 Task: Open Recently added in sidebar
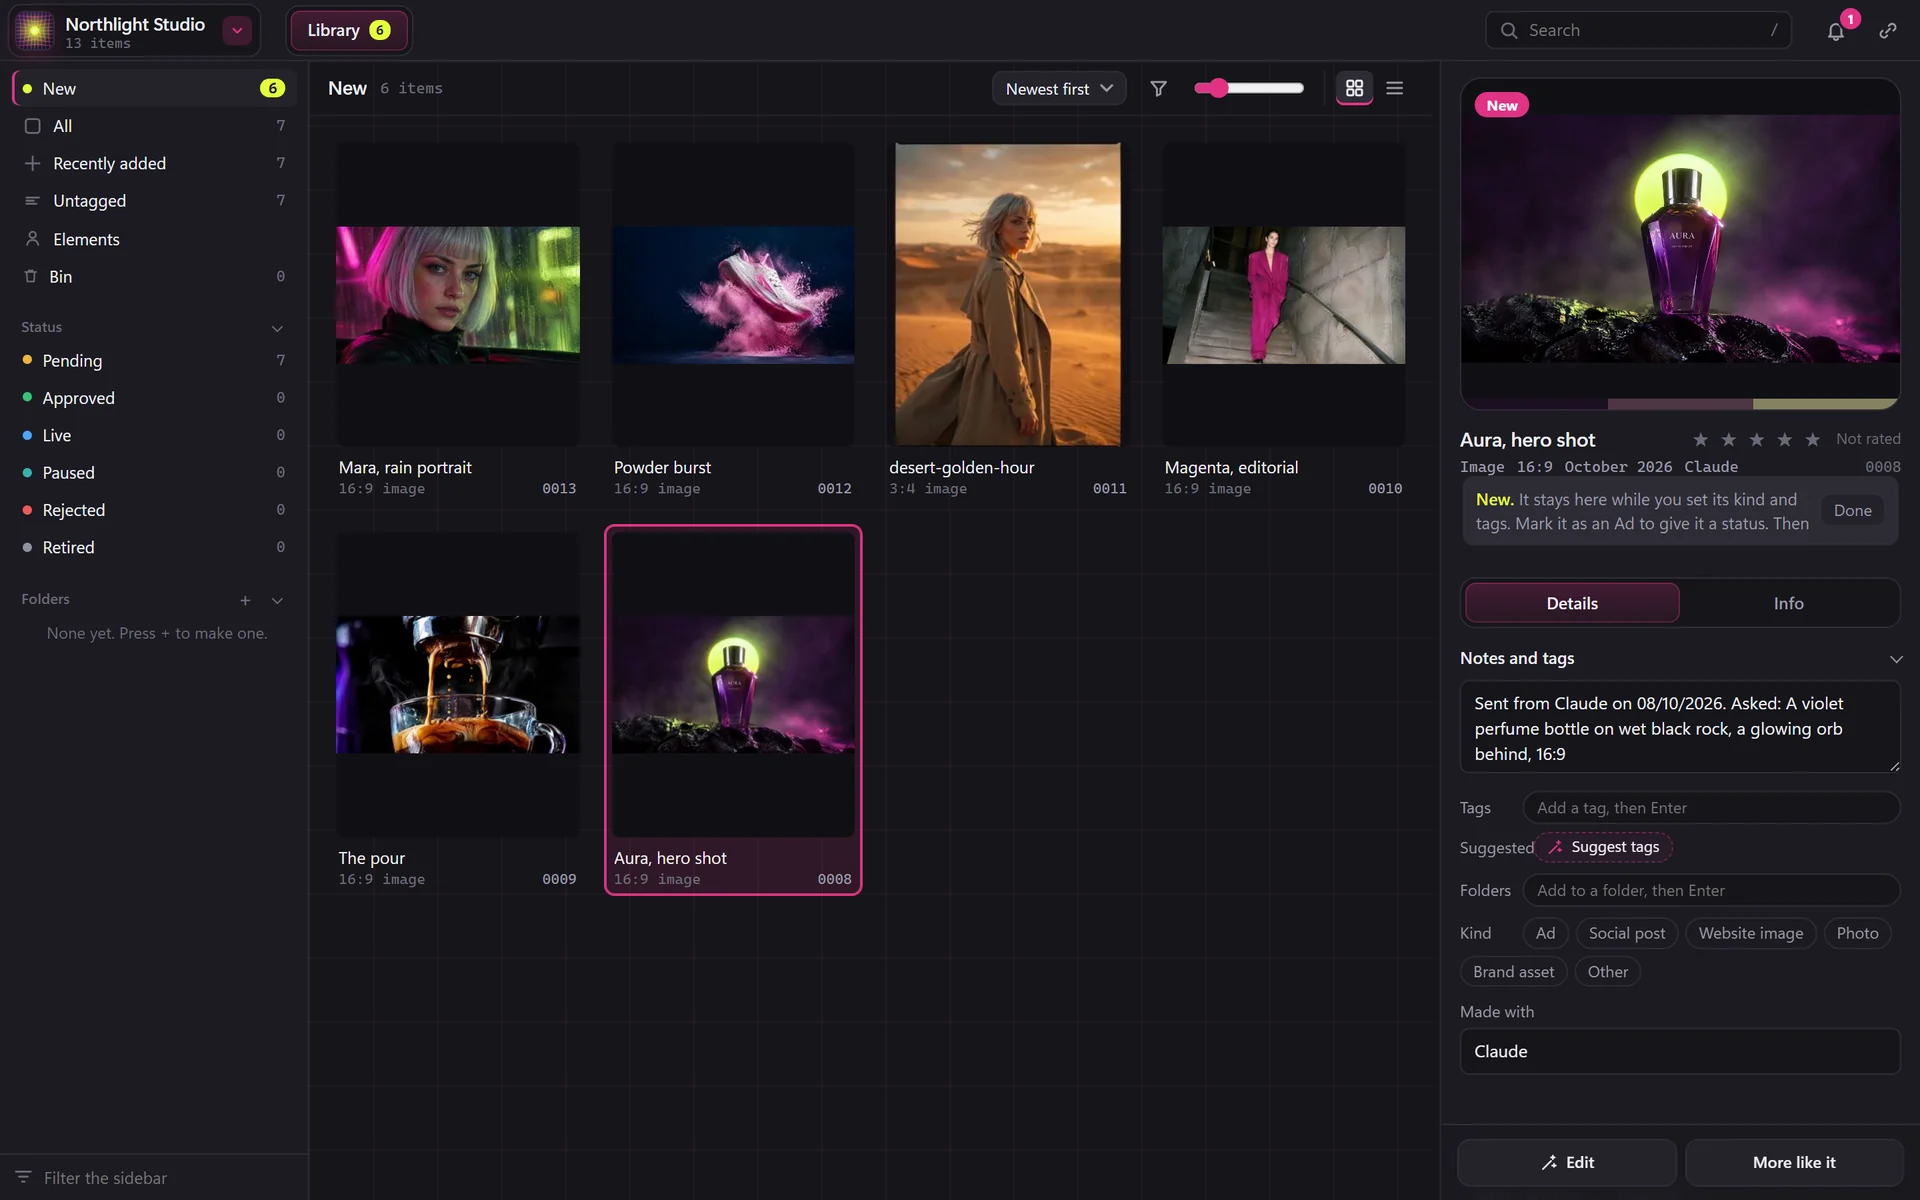coord(154,163)
